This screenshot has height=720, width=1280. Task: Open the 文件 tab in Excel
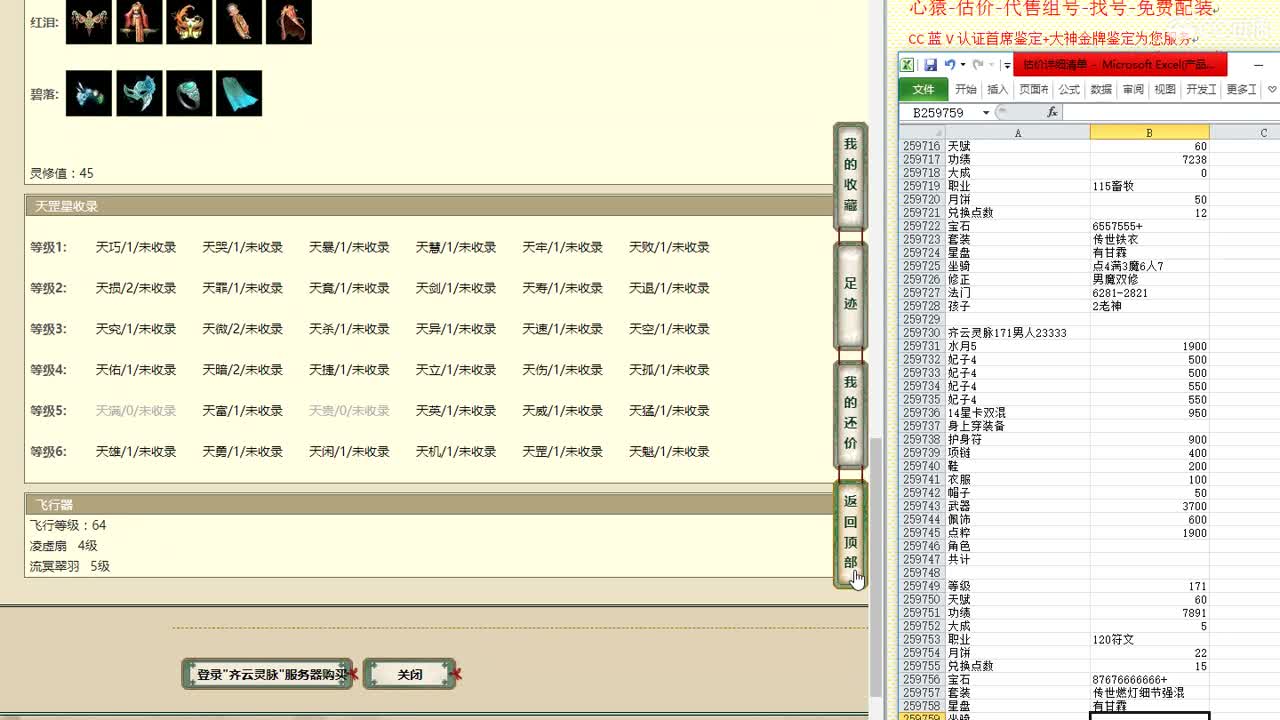[x=923, y=89]
